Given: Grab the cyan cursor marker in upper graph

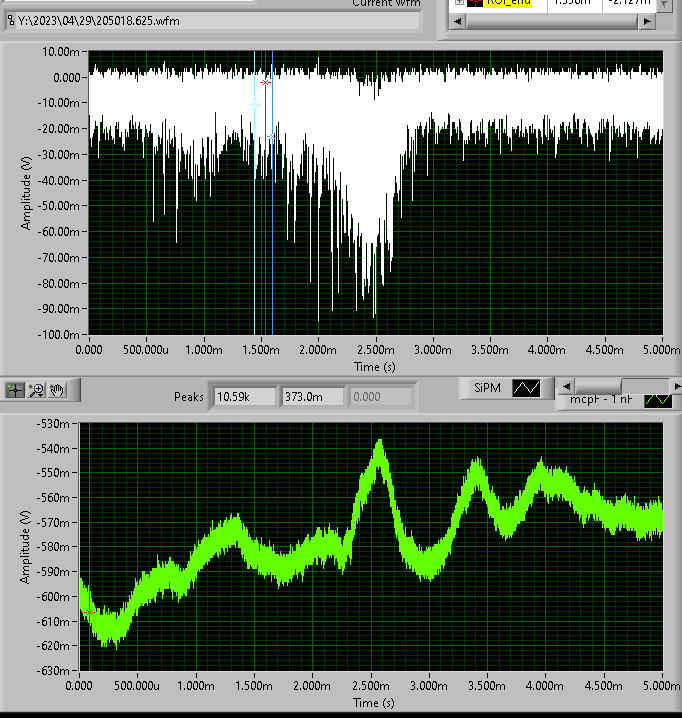Looking at the screenshot, I should click(254, 104).
